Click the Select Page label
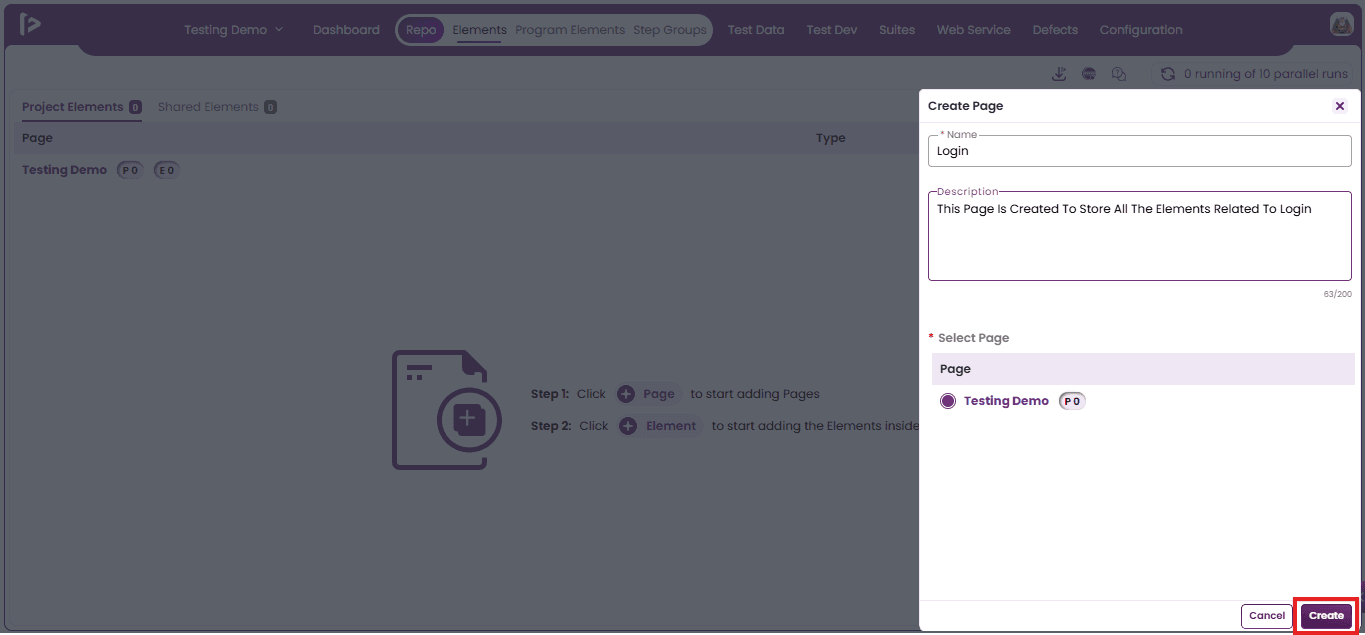Viewport: 1365px width, 635px height. click(x=973, y=338)
